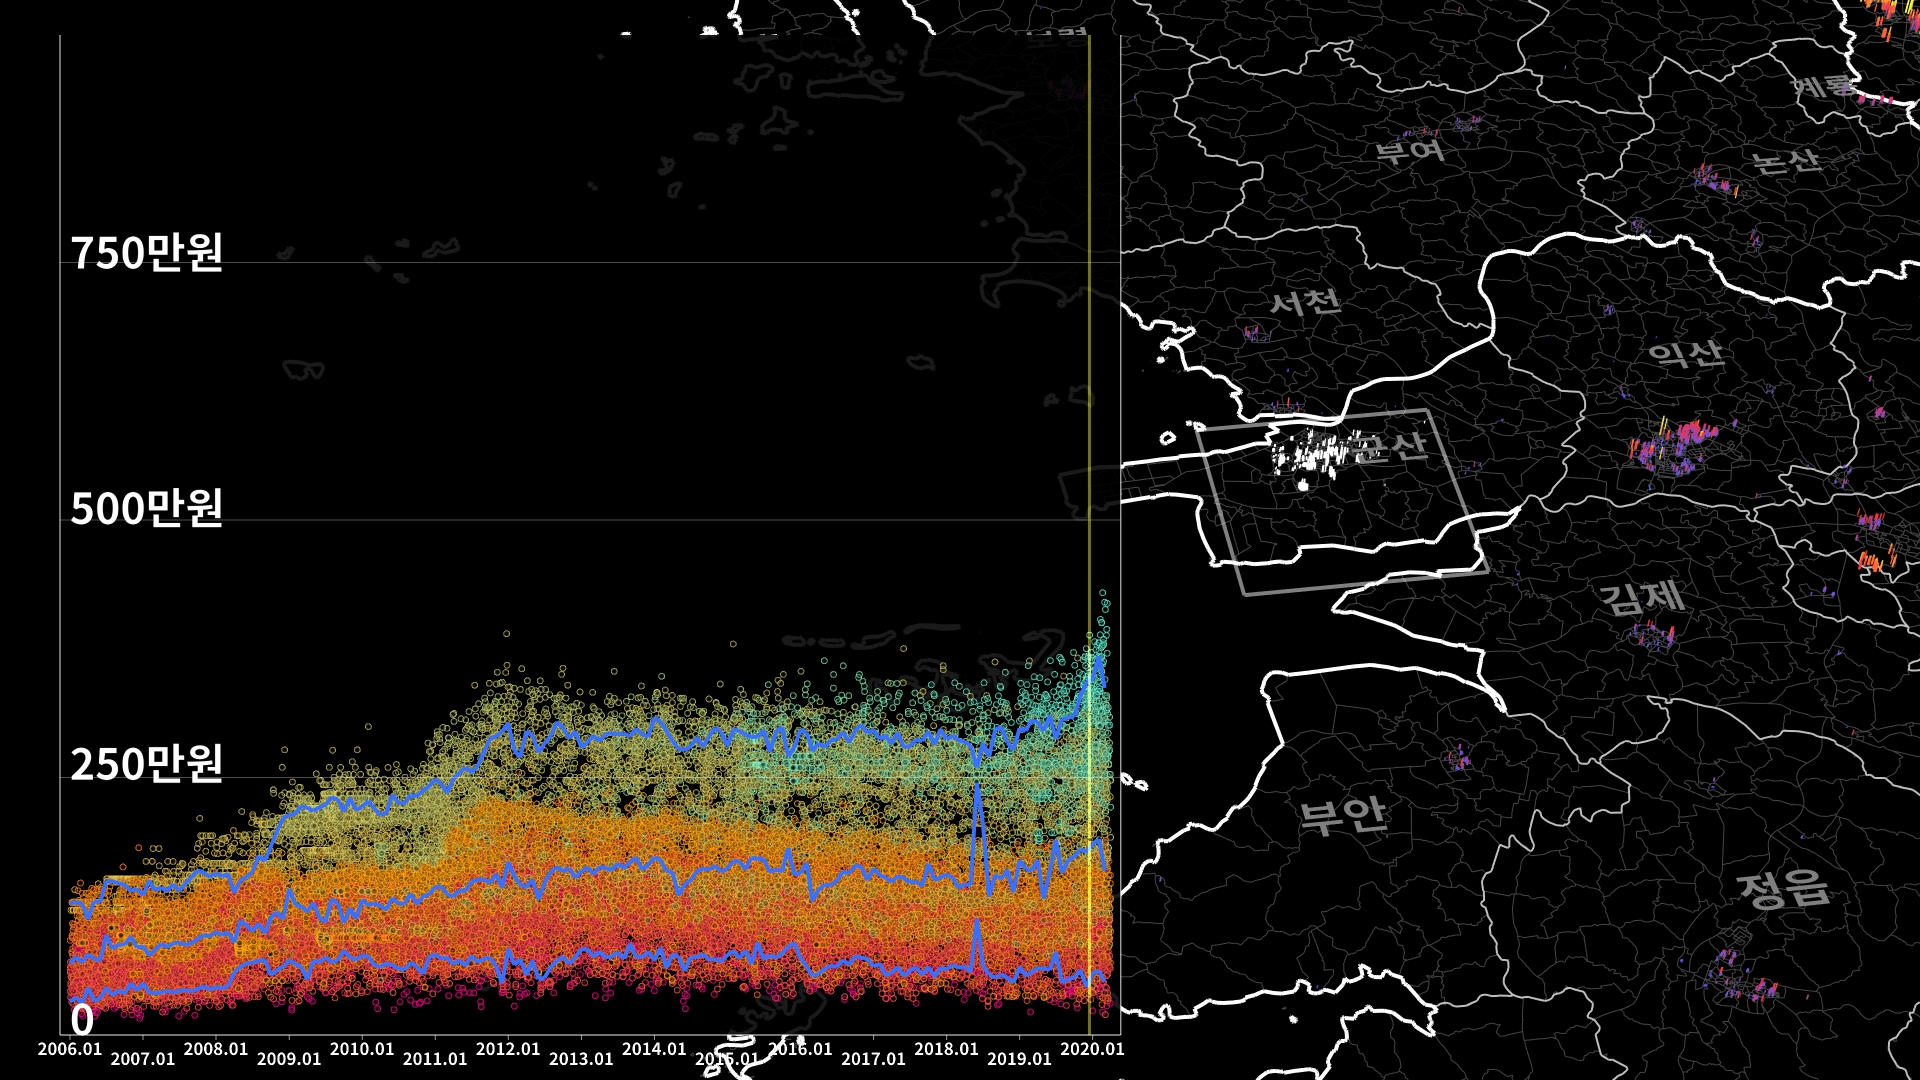Click the 500만원 y-axis label
This screenshot has width=1920, height=1080.
tap(147, 508)
